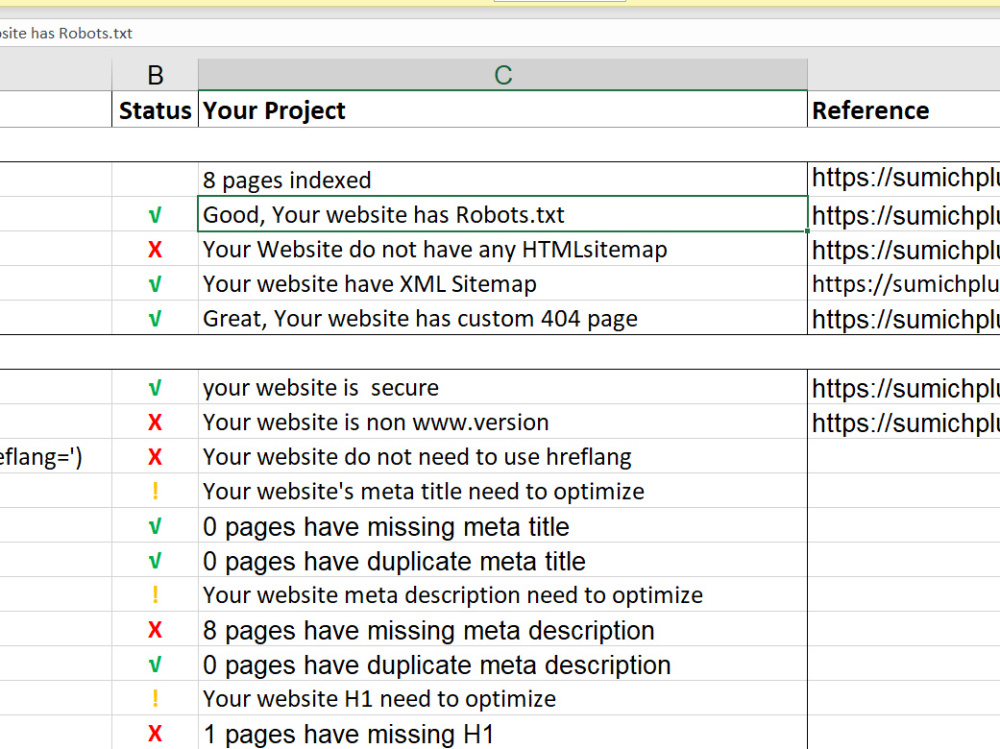
Task: Open the reference link in the non www.version row
Action: point(906,423)
